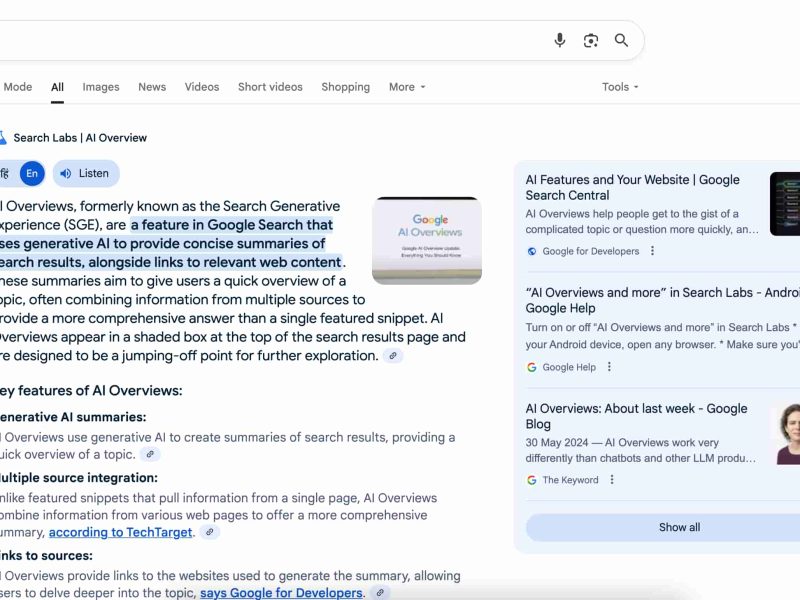Click Show all sources button
The width and height of the screenshot is (800, 600).
(679, 527)
